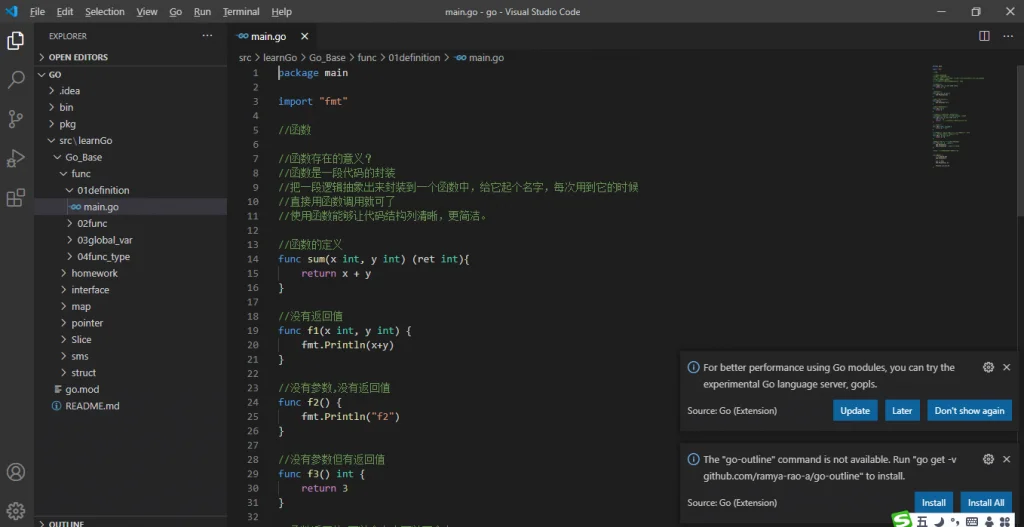
Task: Expand the .idea folder
Action: tap(131, 91)
